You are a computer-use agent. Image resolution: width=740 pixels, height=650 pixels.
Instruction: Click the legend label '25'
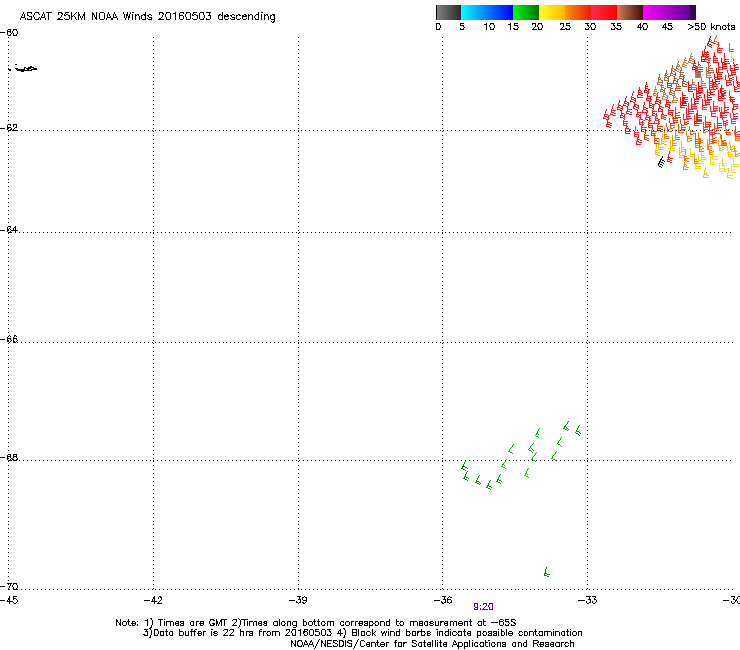[565, 27]
